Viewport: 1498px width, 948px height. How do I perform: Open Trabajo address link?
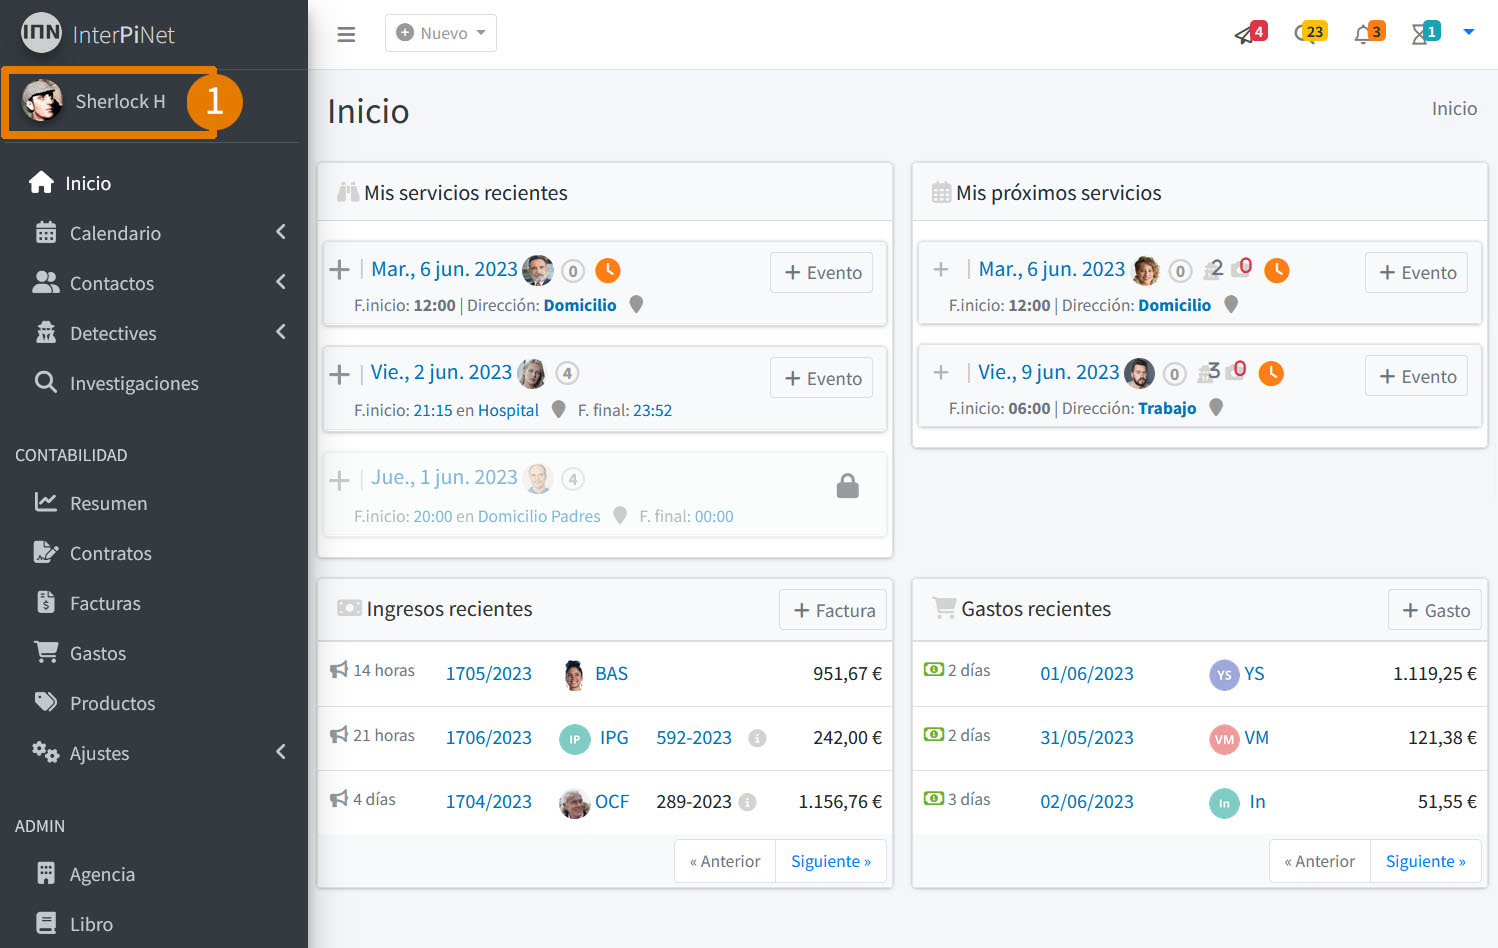point(1167,408)
